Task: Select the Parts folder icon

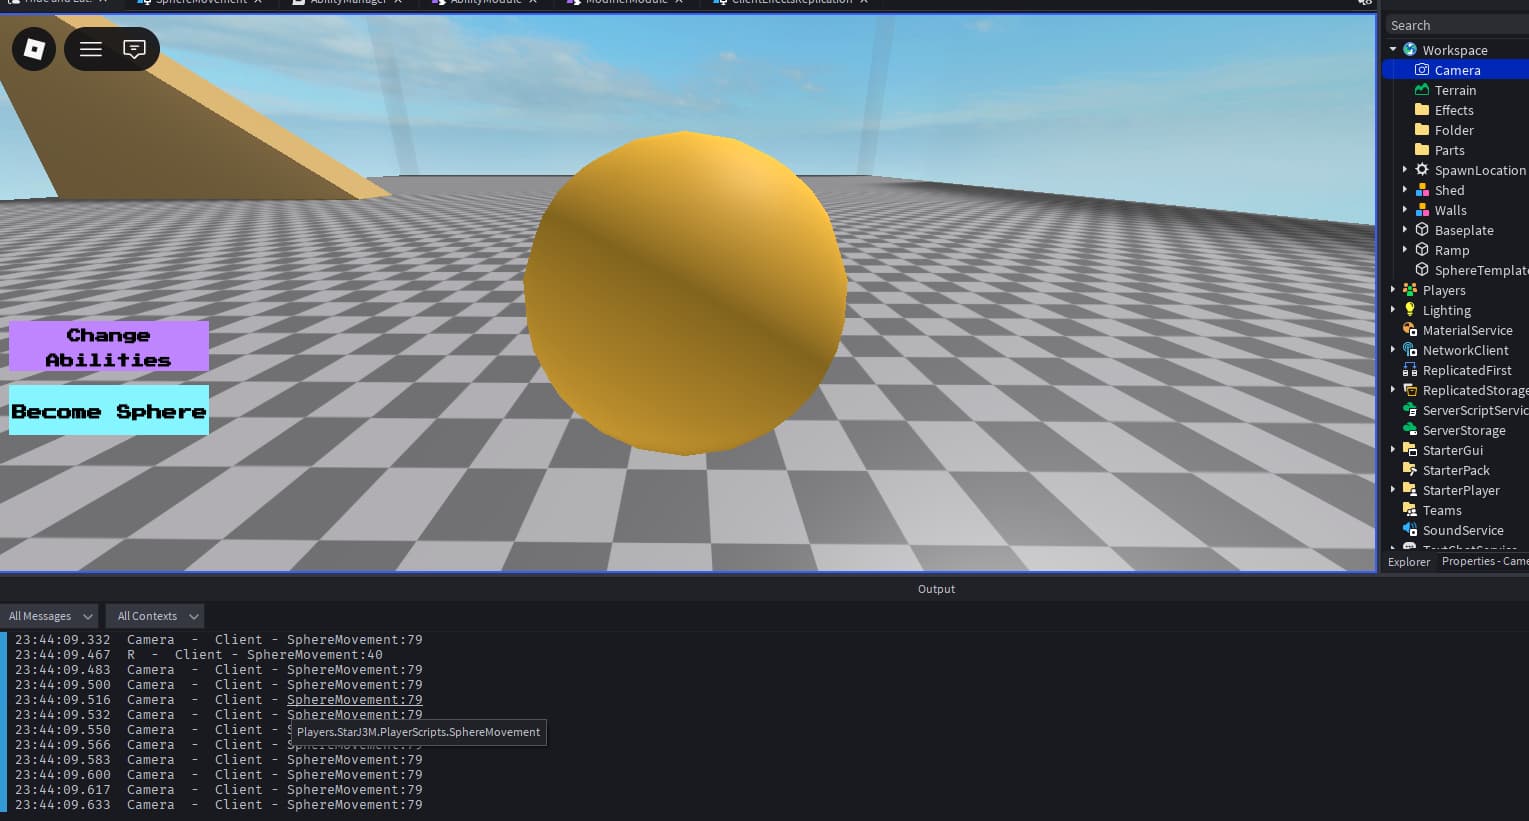Action: pos(1422,150)
